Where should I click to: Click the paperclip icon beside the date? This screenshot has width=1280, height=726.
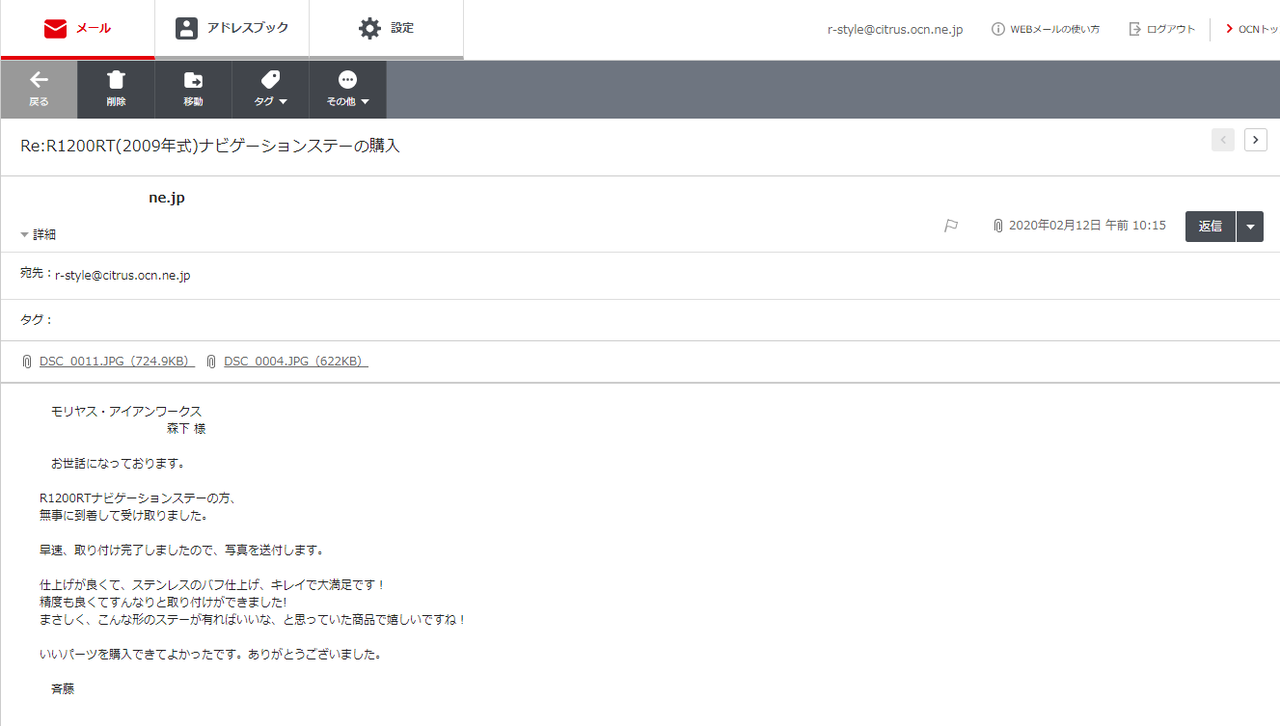pyautogui.click(x=998, y=226)
